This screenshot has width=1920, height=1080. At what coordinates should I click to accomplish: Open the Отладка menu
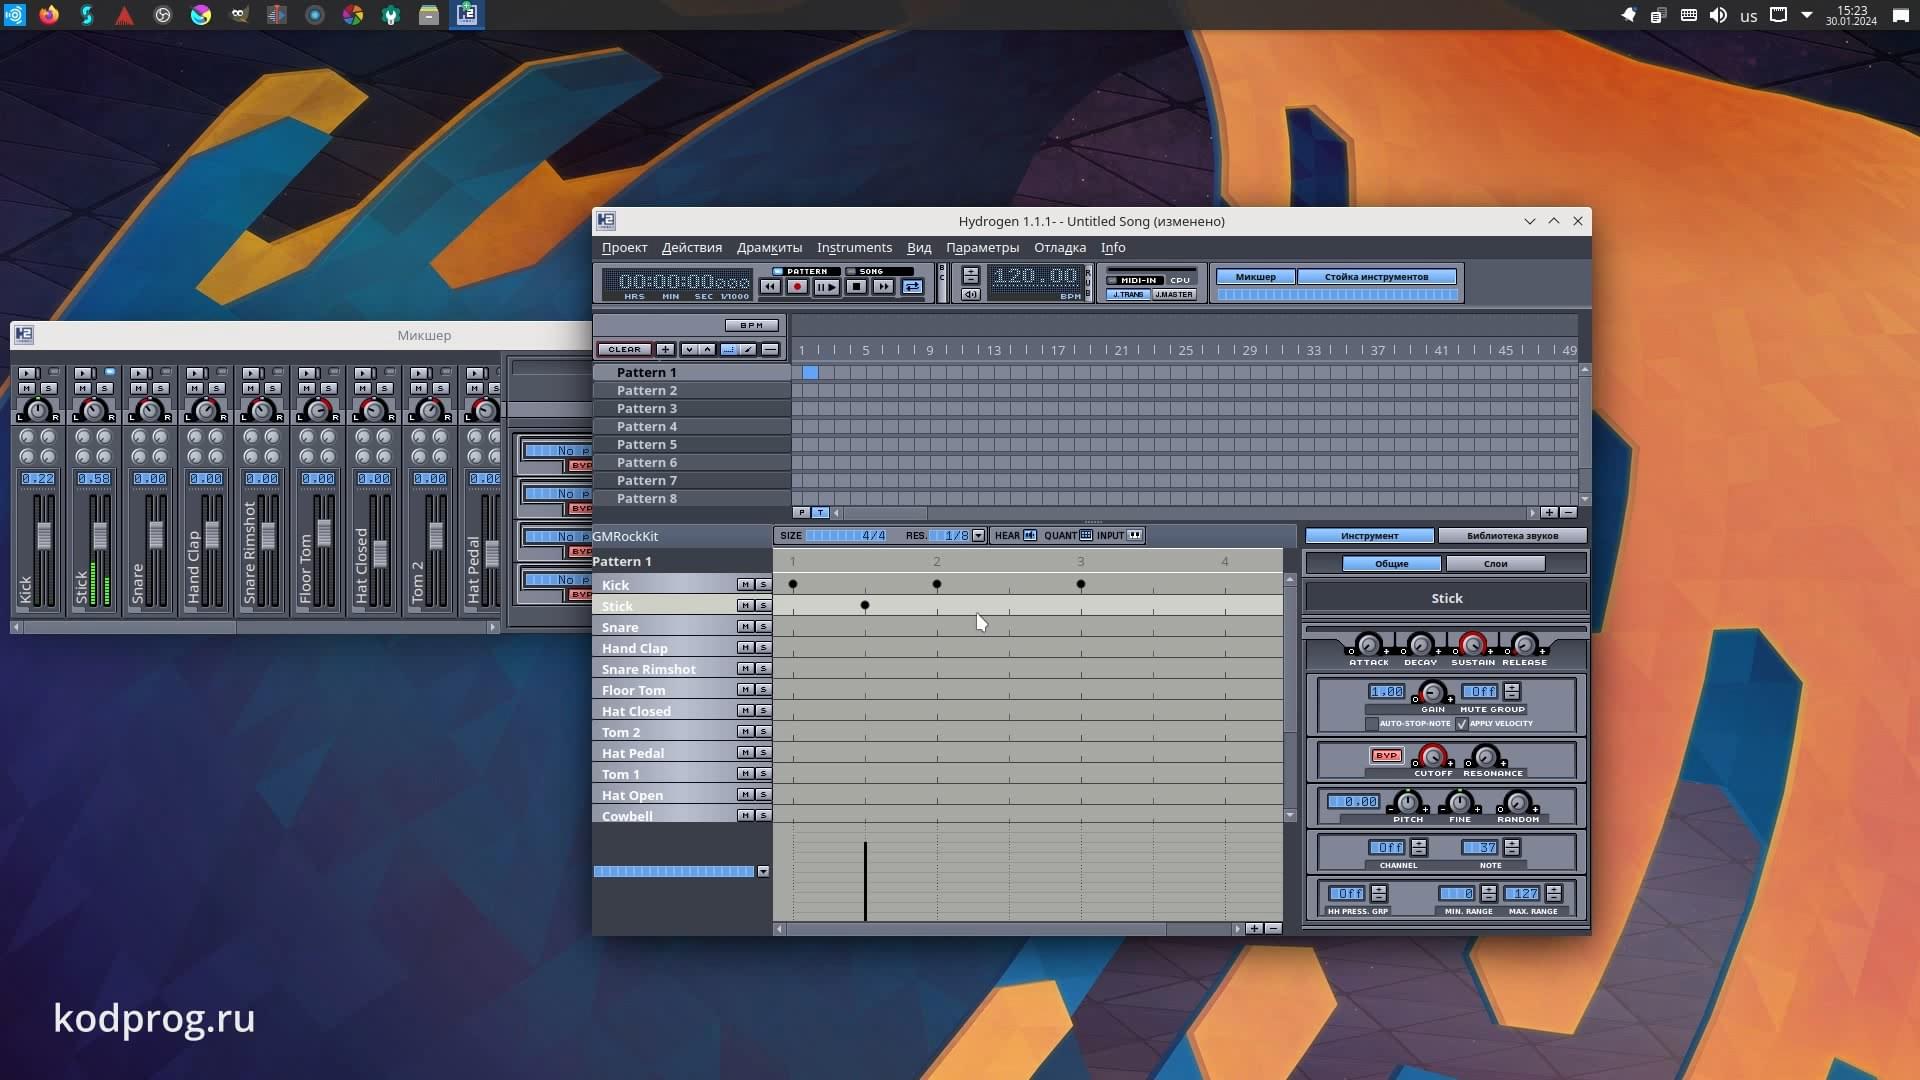[1059, 248]
